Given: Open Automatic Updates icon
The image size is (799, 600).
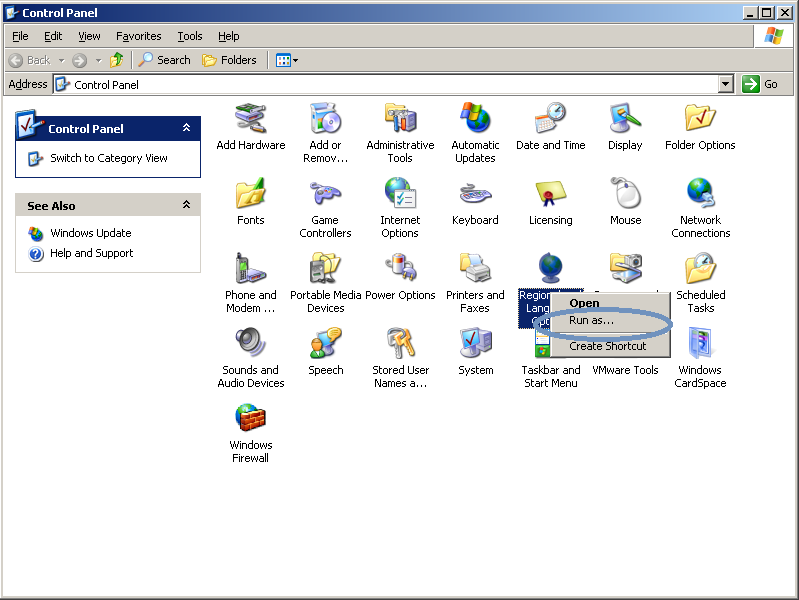Looking at the screenshot, I should point(475,118).
